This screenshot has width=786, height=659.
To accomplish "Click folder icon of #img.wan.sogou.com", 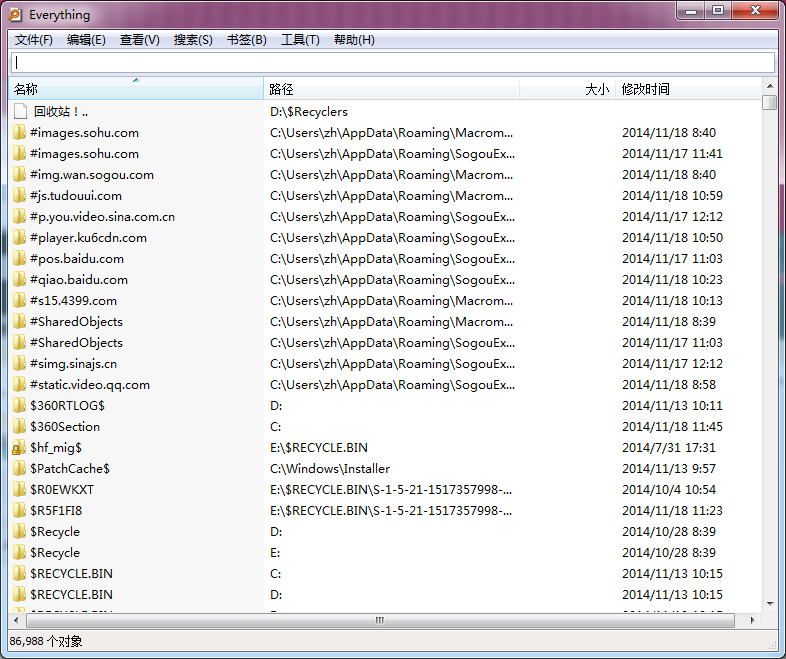I will coord(19,174).
